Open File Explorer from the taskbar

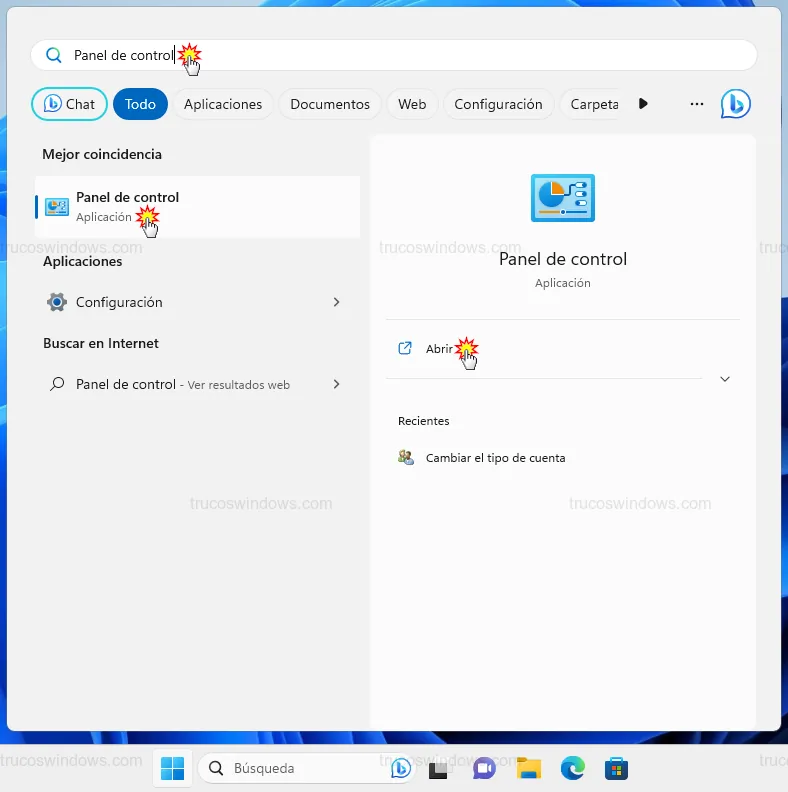(x=529, y=768)
